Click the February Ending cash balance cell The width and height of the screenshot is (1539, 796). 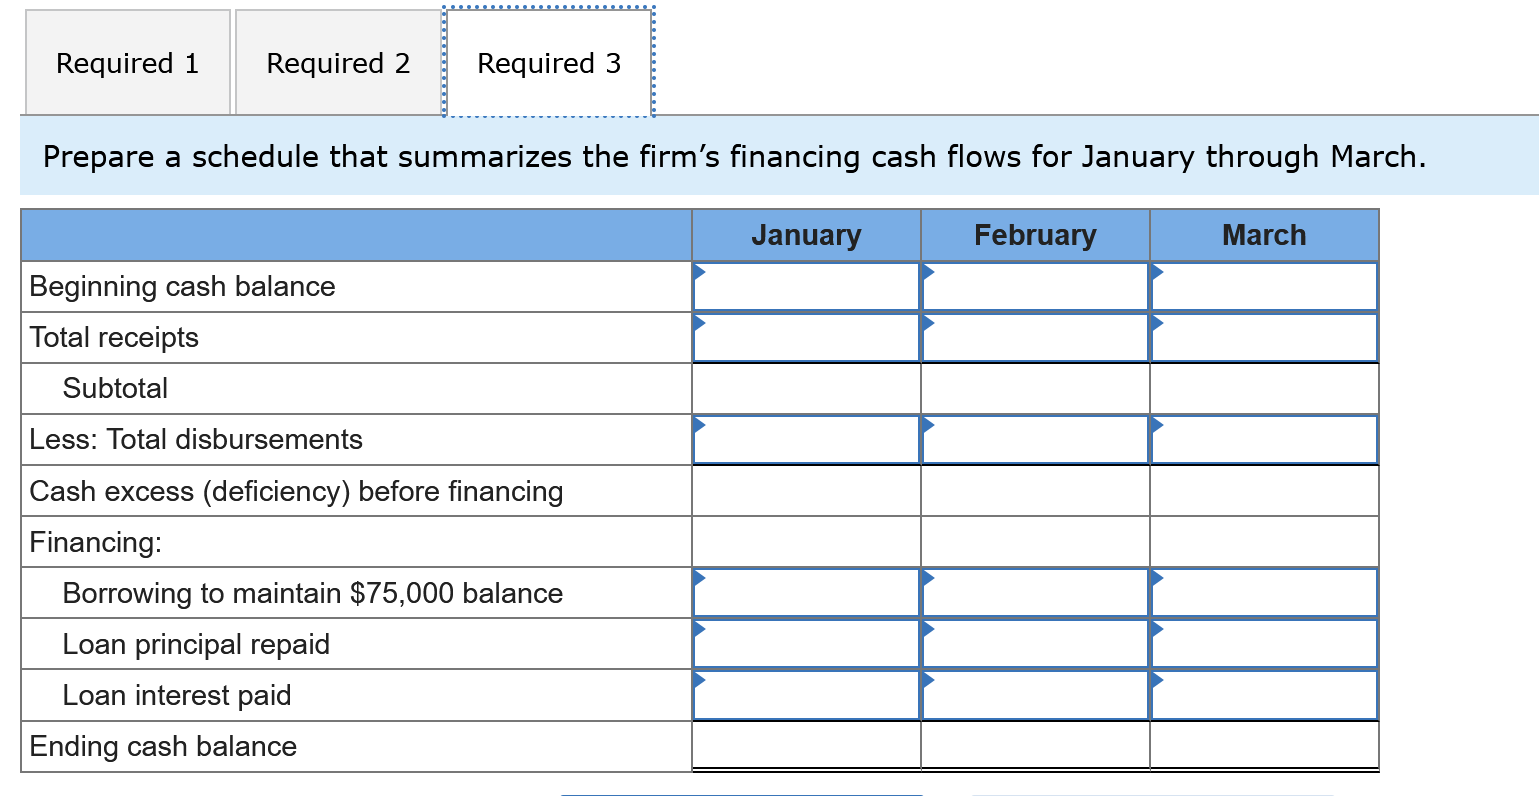[x=1035, y=746]
